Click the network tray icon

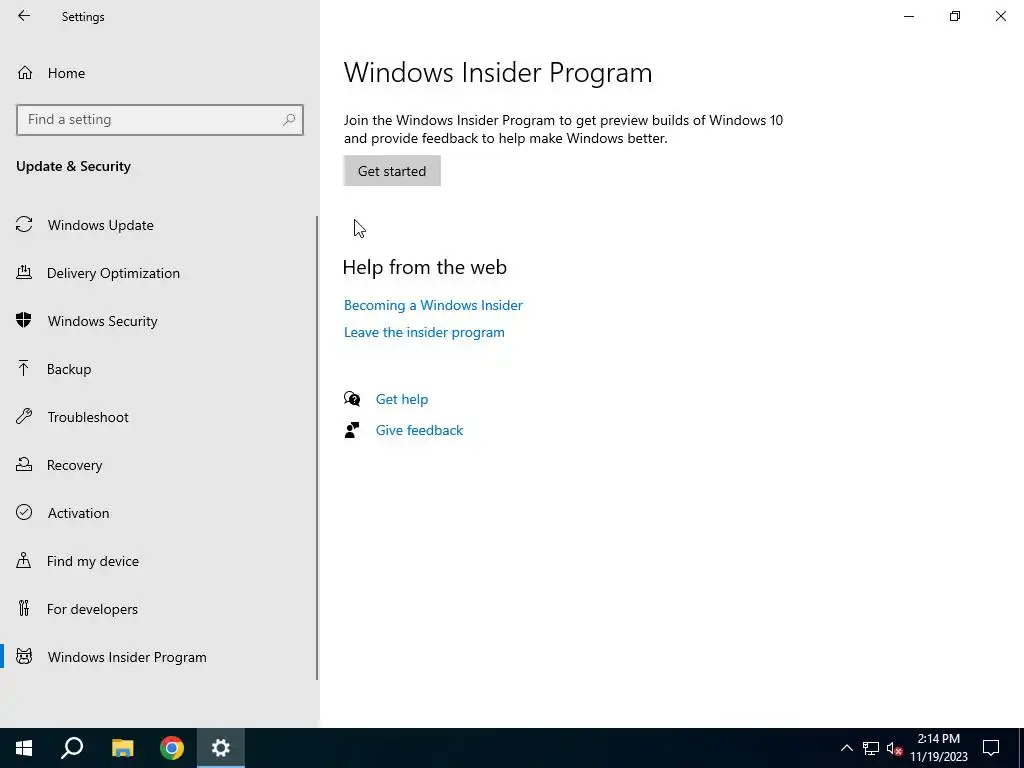click(871, 748)
